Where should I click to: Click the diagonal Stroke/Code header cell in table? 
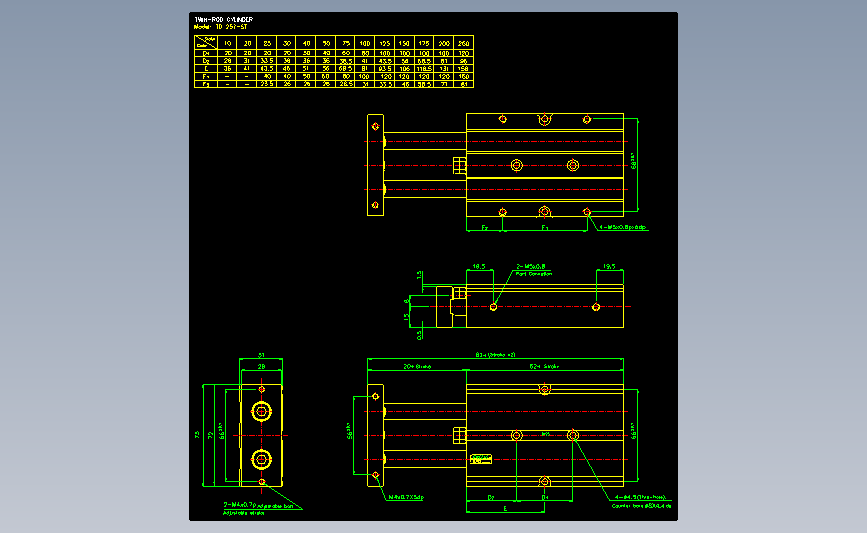pyautogui.click(x=206, y=43)
